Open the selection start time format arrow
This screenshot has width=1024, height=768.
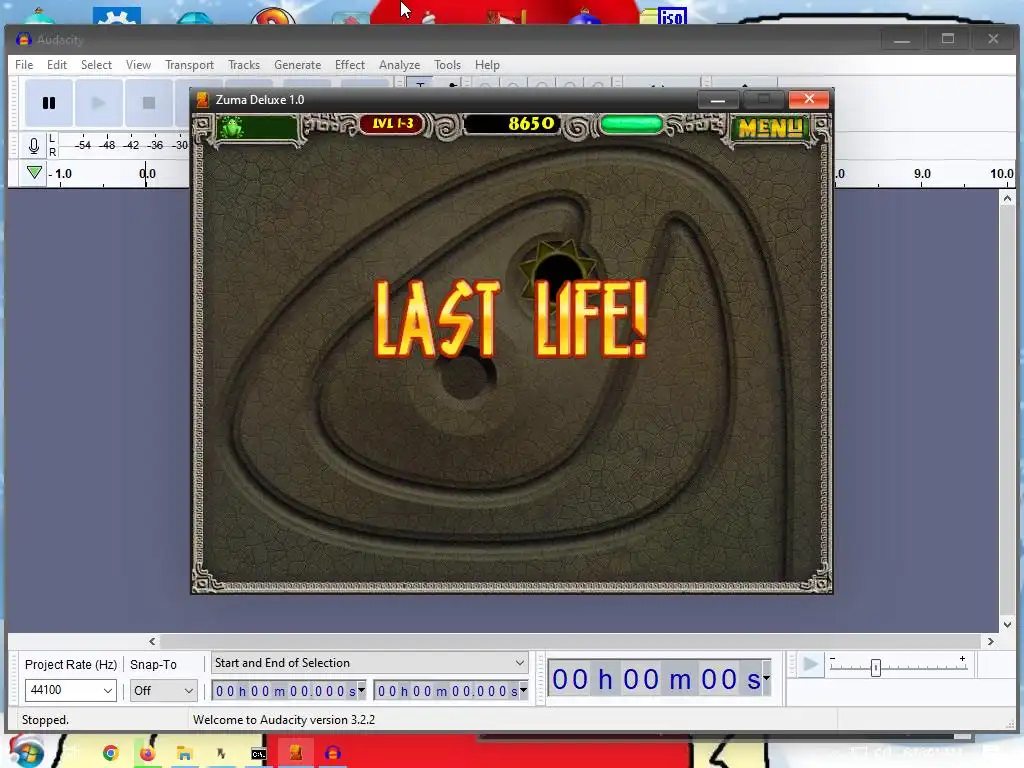pyautogui.click(x=361, y=690)
